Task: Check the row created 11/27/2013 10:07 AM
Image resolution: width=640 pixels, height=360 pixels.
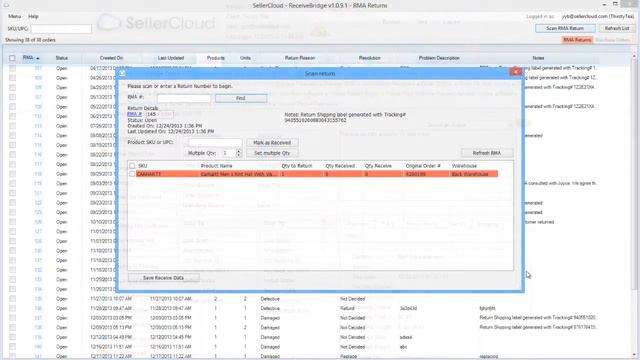Action: click(x=12, y=299)
